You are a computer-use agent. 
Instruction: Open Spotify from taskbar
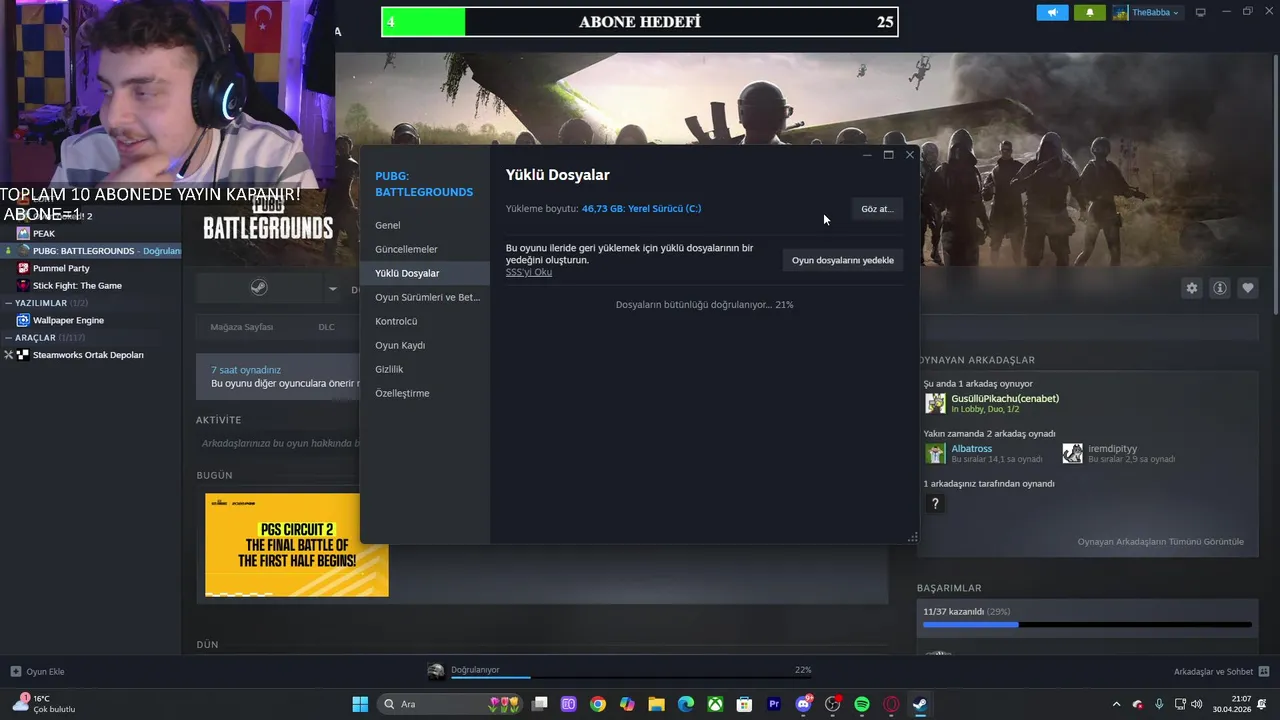coord(862,704)
